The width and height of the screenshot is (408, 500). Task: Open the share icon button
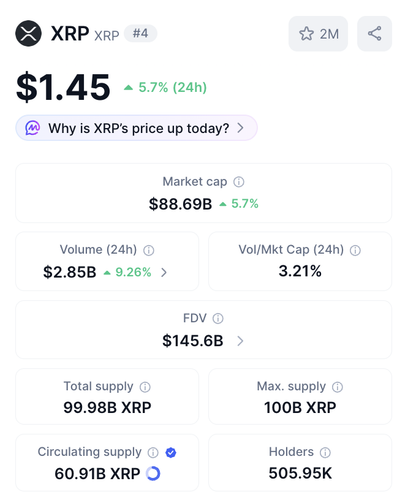(374, 34)
